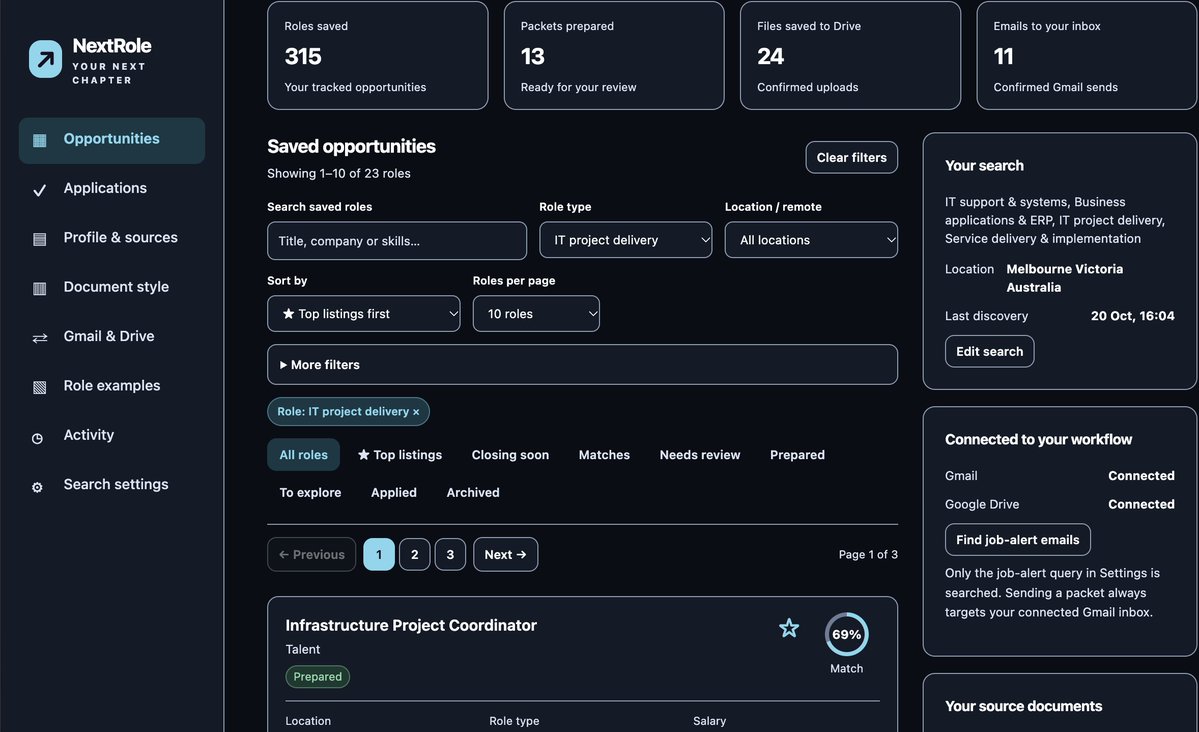Click the Applications checkmark icon
Screen dimensions: 1199x732
40,190
